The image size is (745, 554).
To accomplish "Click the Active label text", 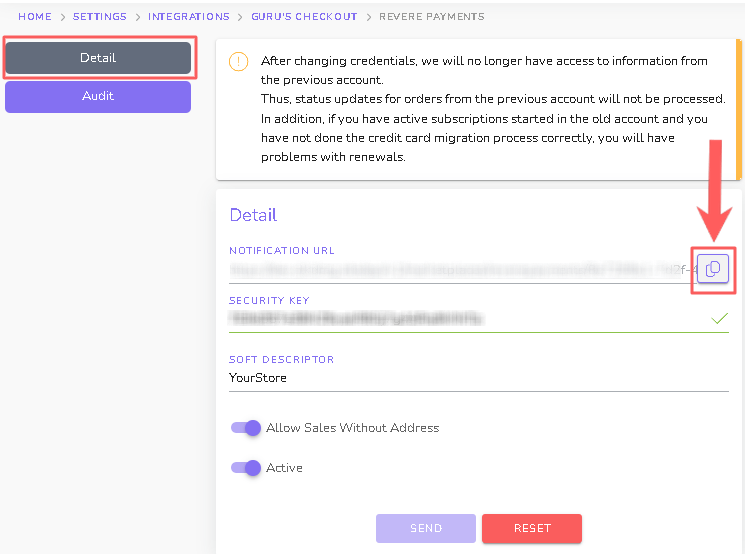I will point(284,468).
